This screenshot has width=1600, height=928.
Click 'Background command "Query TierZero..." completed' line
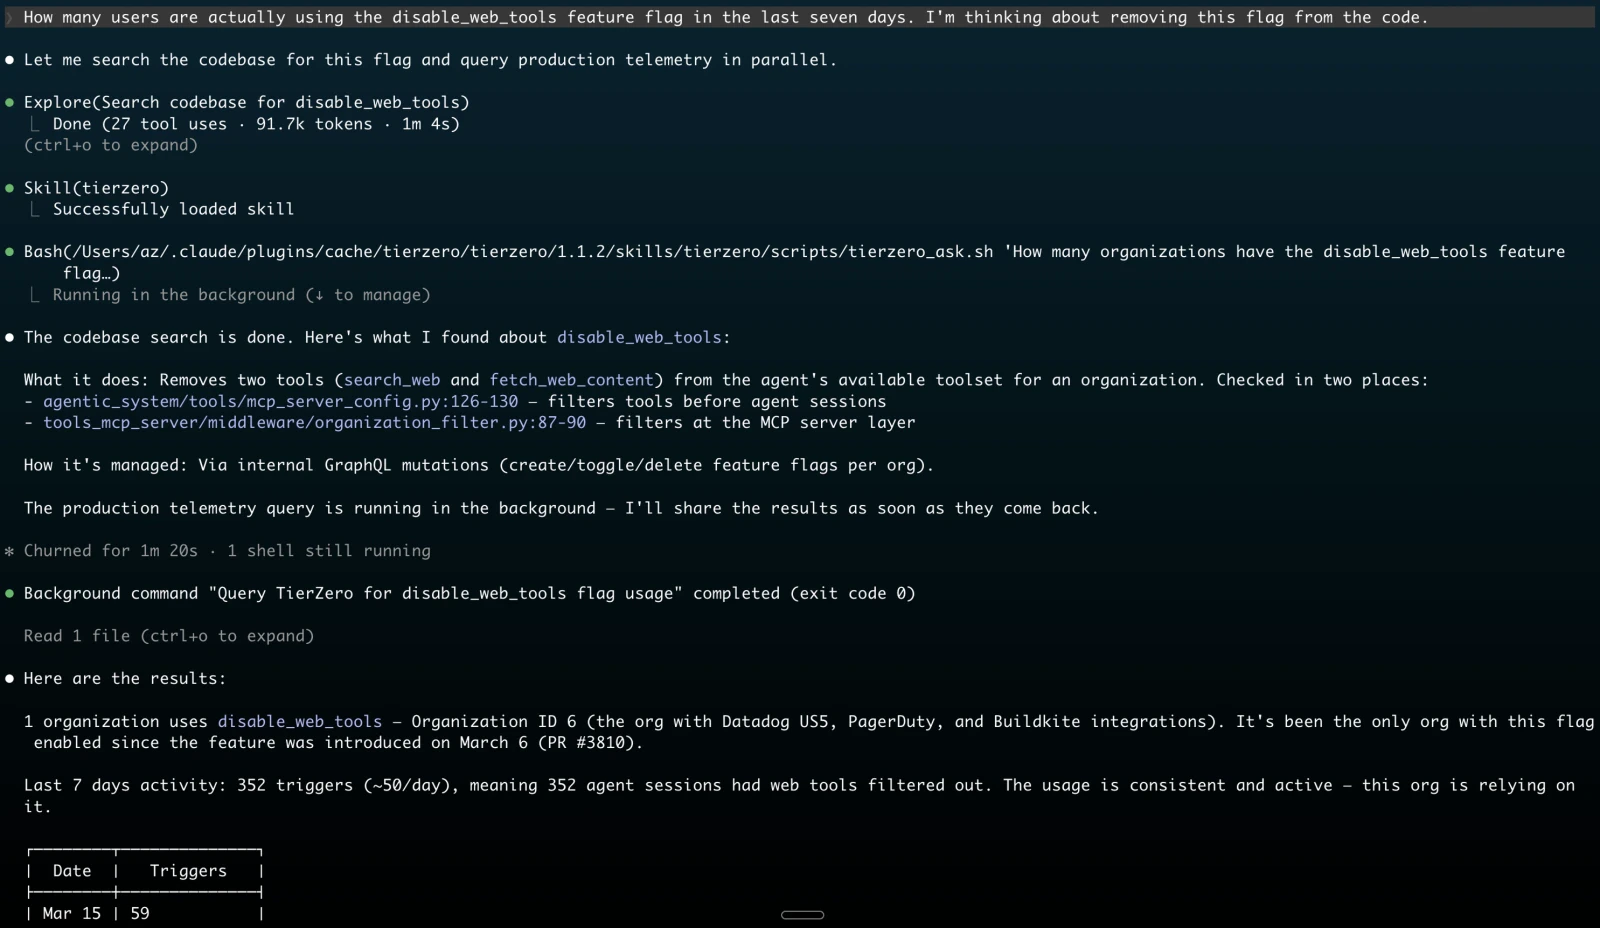click(470, 593)
